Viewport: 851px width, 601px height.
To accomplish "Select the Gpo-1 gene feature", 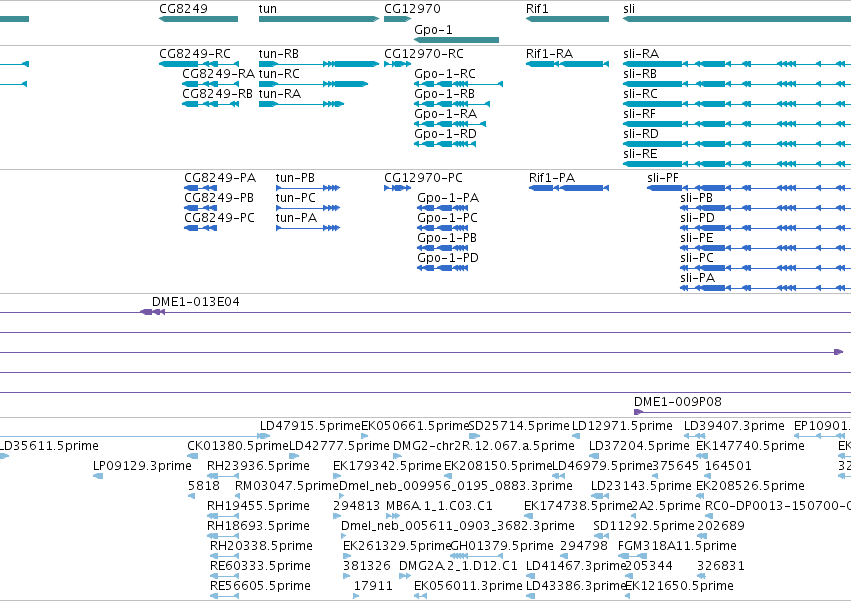I will pos(456,40).
